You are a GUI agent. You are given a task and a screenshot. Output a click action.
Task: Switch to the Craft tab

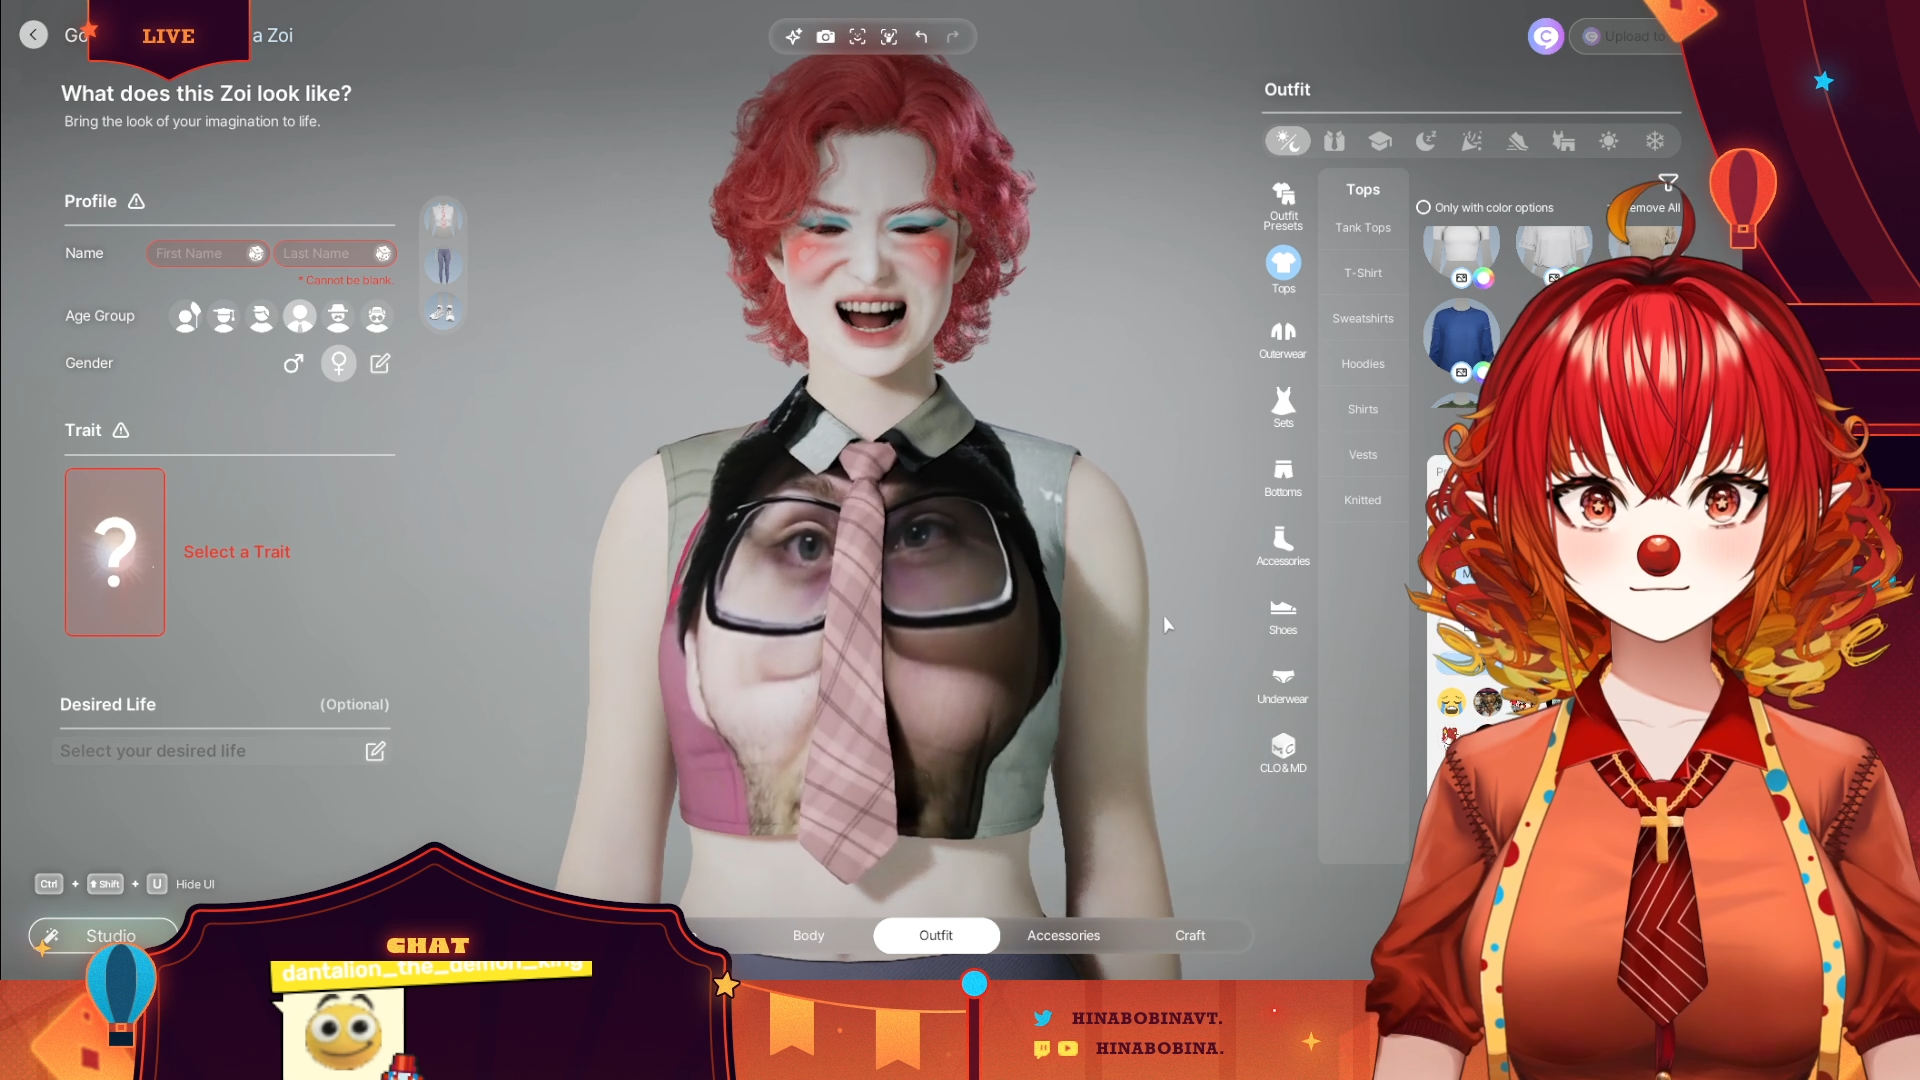click(x=1190, y=936)
